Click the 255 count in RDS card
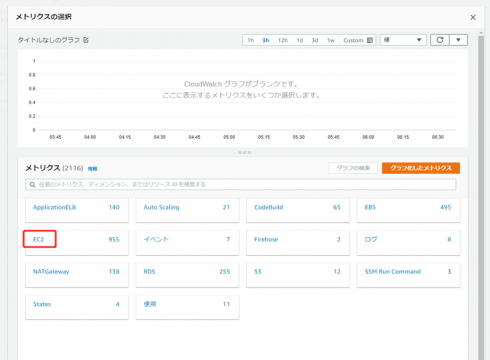 (x=225, y=272)
